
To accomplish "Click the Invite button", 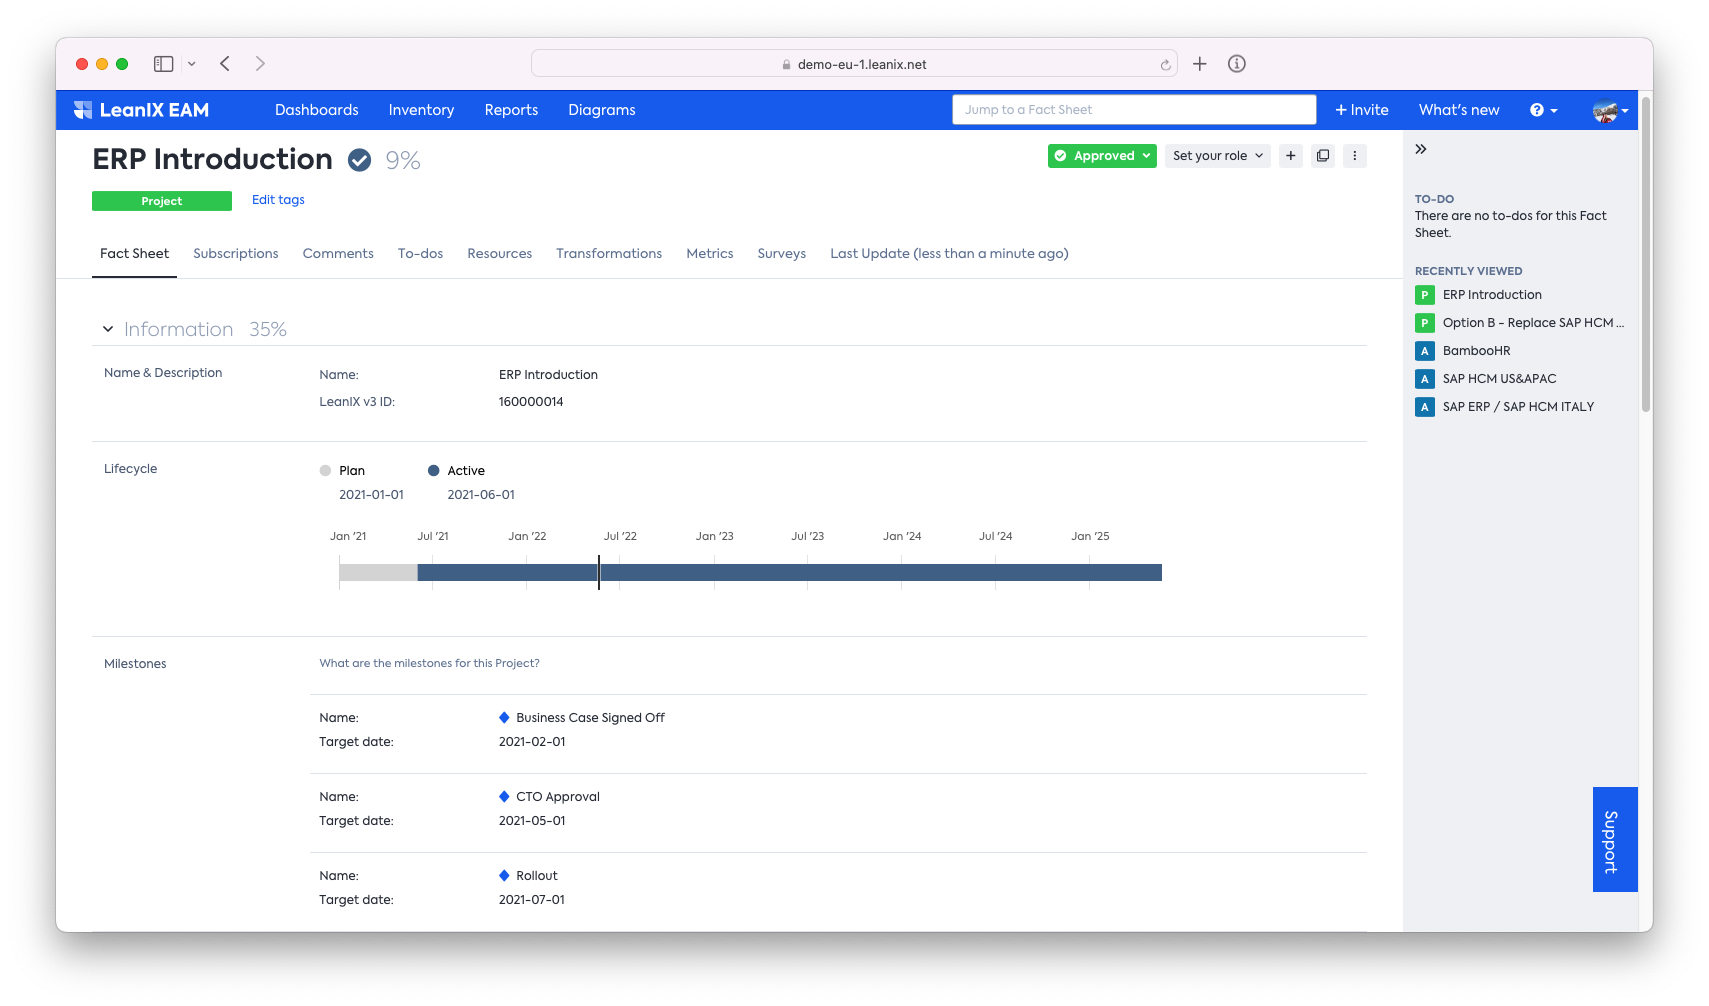I will (x=1362, y=110).
